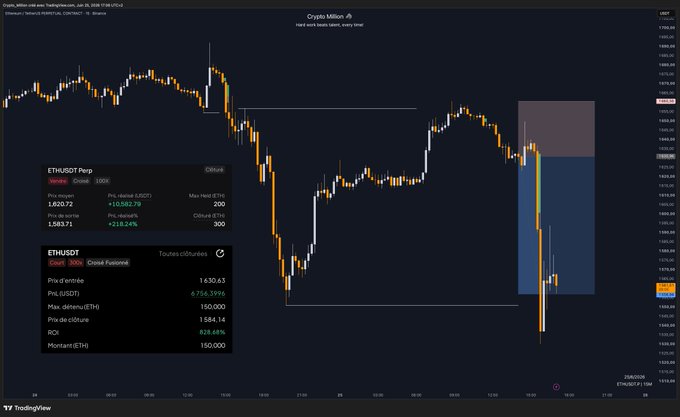Select the lower horizontal line drawing

pyautogui.click(x=402, y=306)
